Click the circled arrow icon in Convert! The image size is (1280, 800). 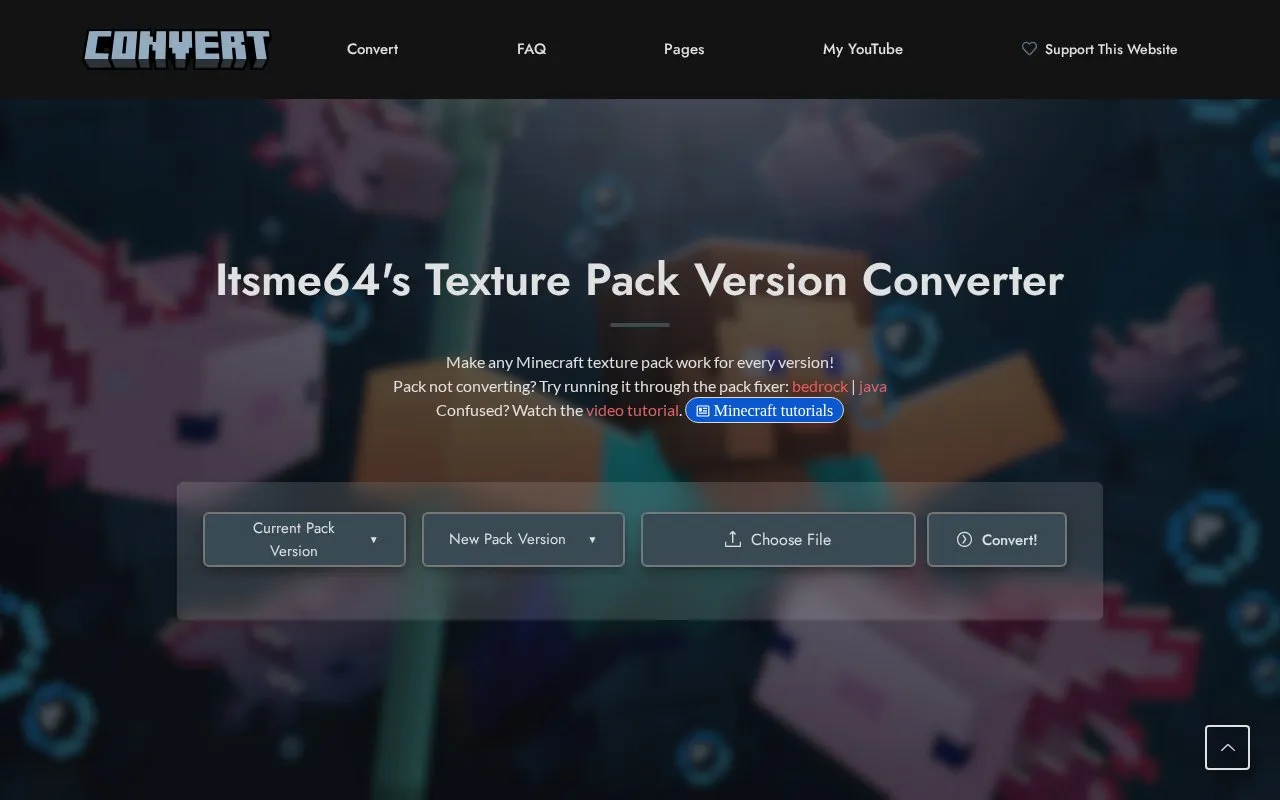click(x=964, y=539)
